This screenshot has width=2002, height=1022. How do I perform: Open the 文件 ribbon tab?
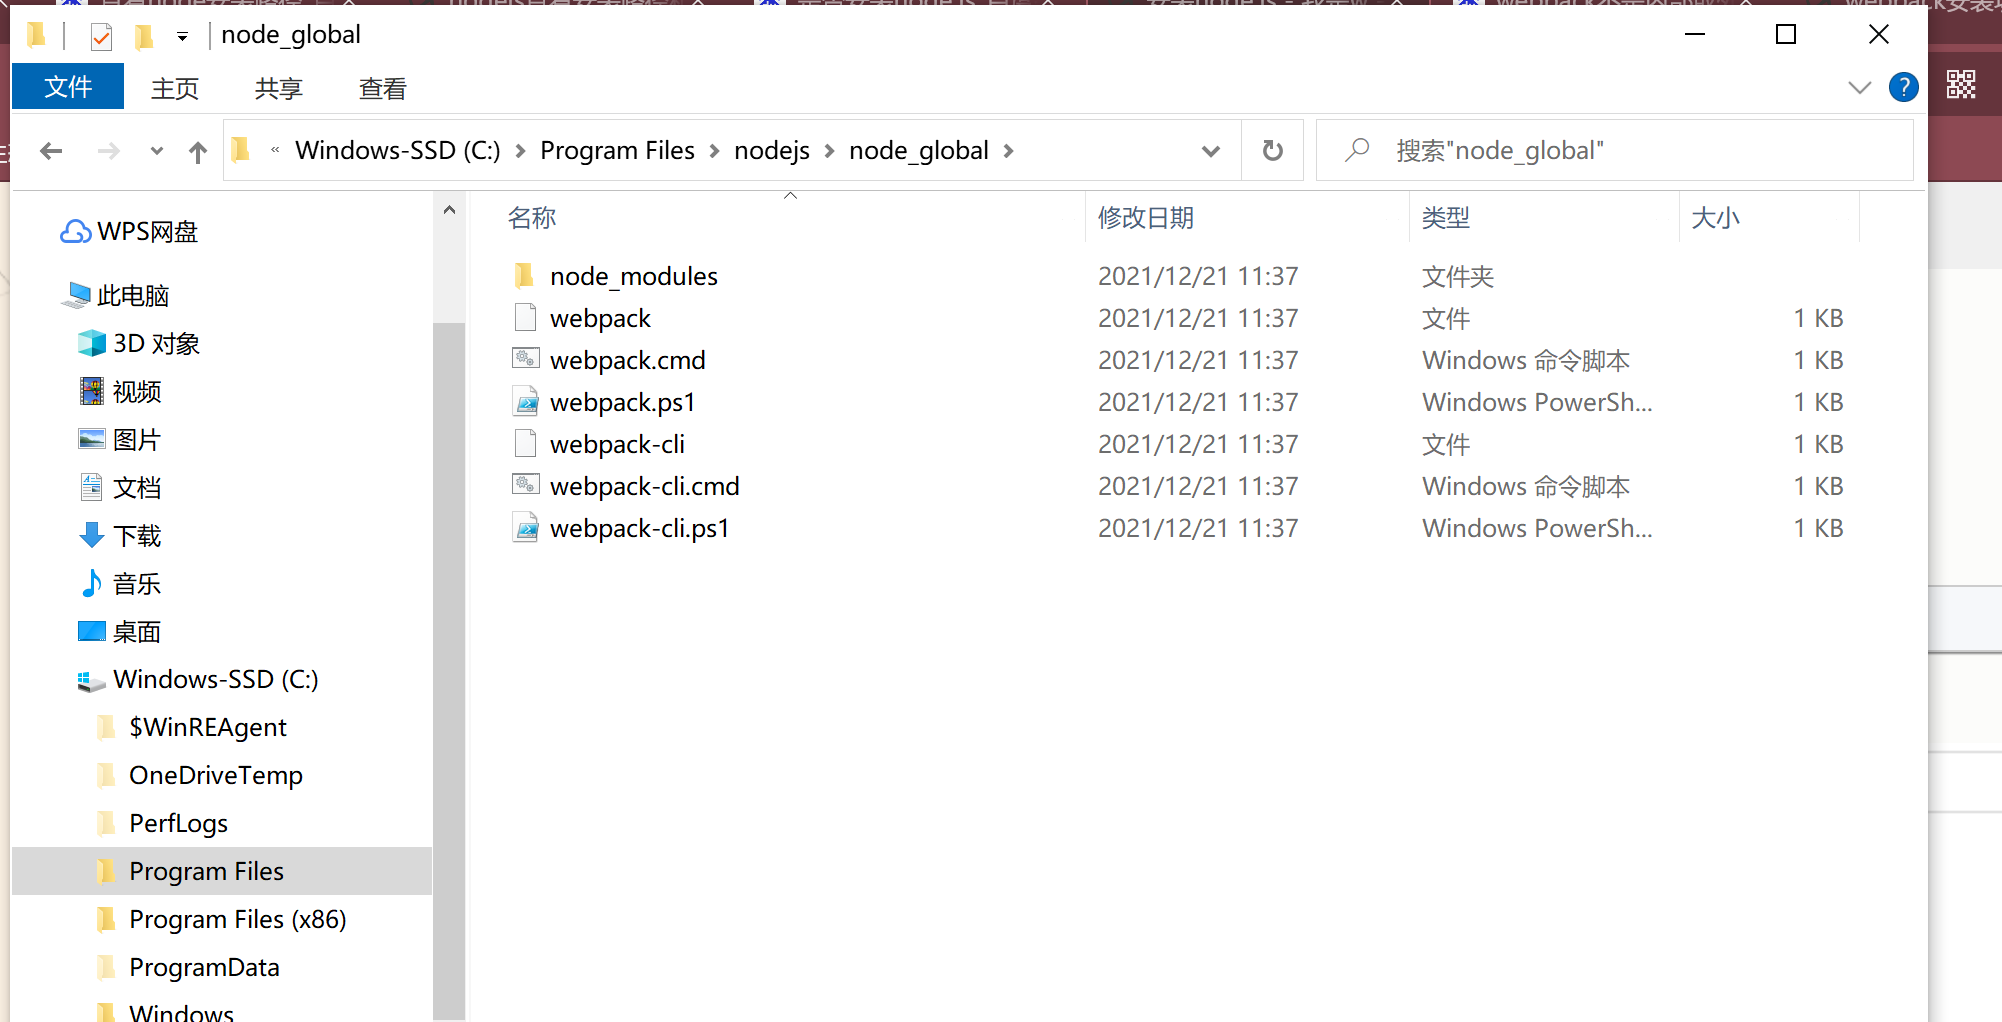(x=68, y=87)
